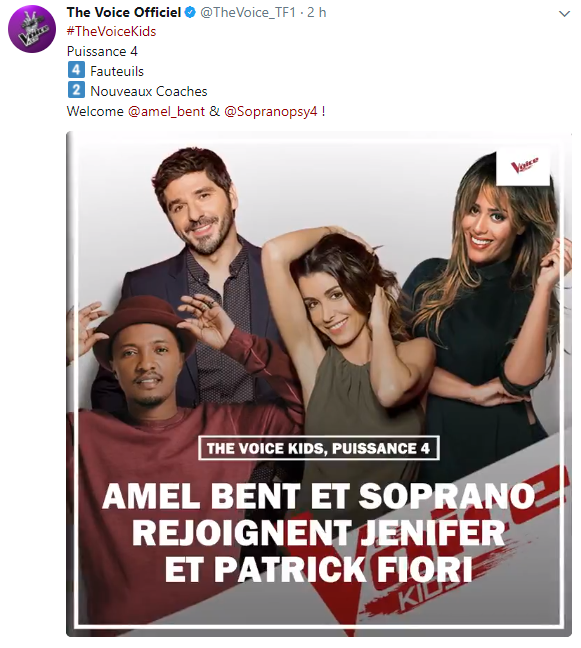
Task: Click the blue verified badge
Action: point(190,13)
